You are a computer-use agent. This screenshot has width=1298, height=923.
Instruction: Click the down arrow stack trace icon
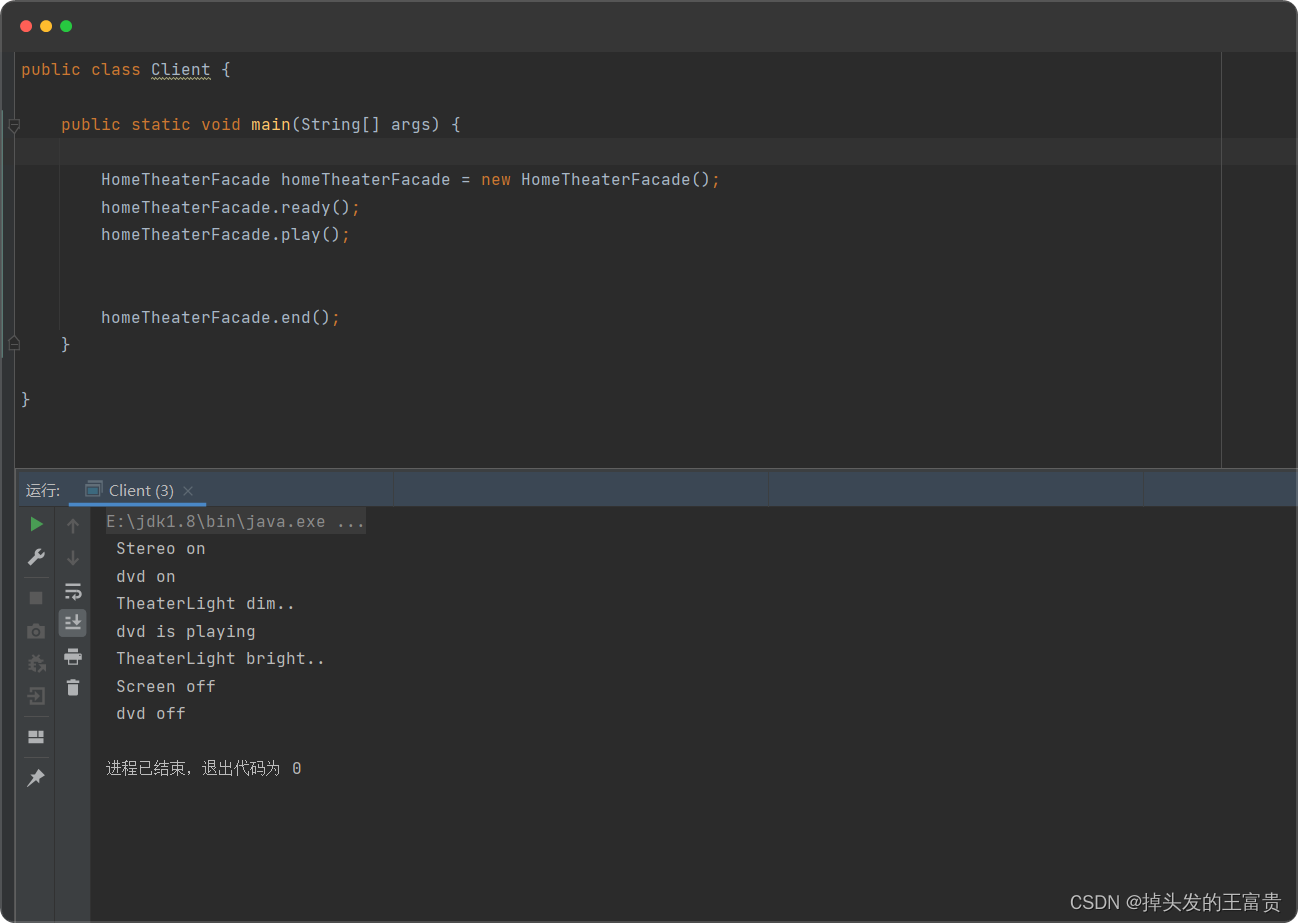(73, 558)
